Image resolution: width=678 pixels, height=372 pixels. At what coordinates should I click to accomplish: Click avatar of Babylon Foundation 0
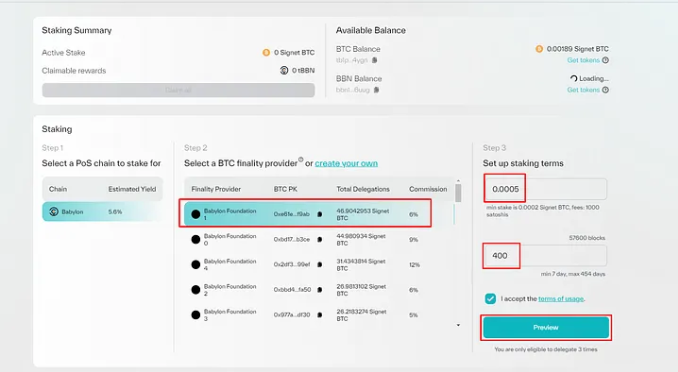(196, 239)
